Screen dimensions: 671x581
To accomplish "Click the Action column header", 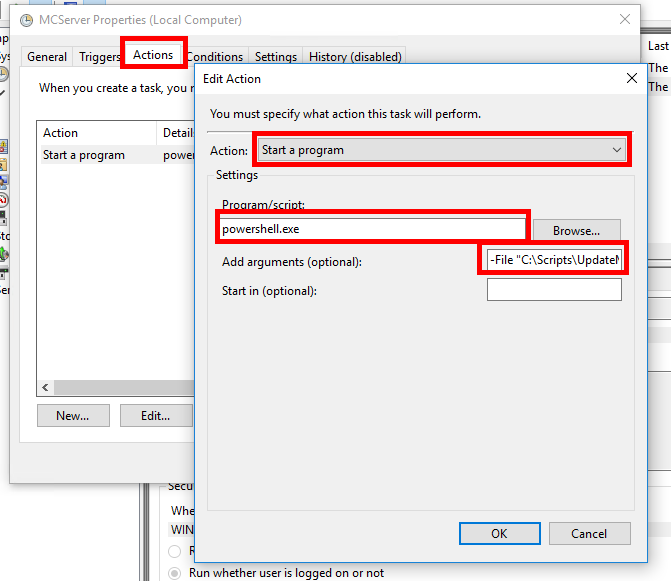I will click(x=97, y=133).
